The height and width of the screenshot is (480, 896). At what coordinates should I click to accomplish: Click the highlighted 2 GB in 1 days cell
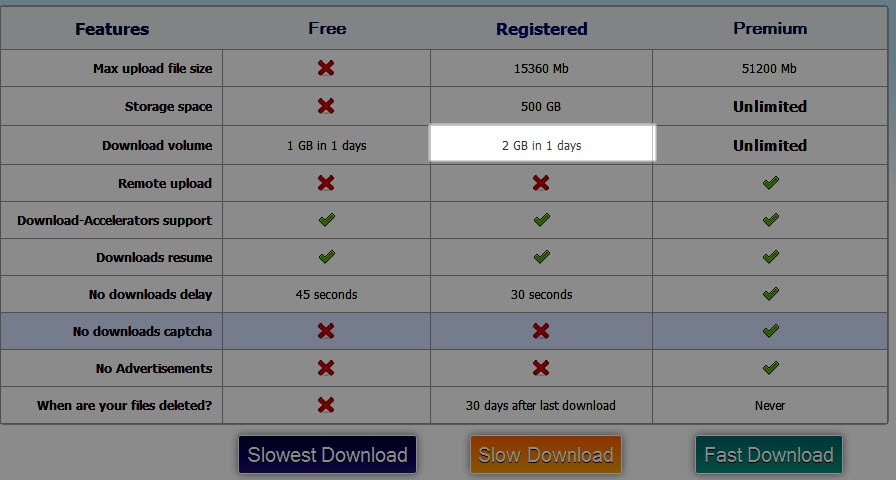pos(541,145)
